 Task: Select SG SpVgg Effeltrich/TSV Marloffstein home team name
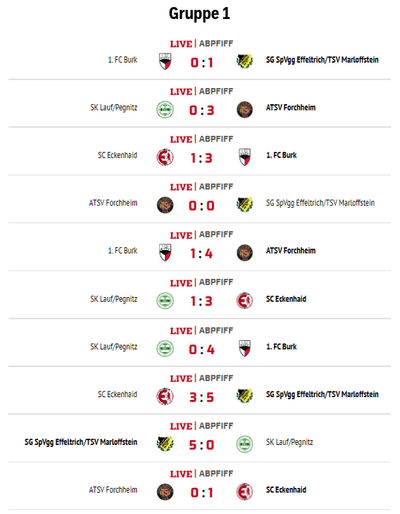(x=81, y=442)
